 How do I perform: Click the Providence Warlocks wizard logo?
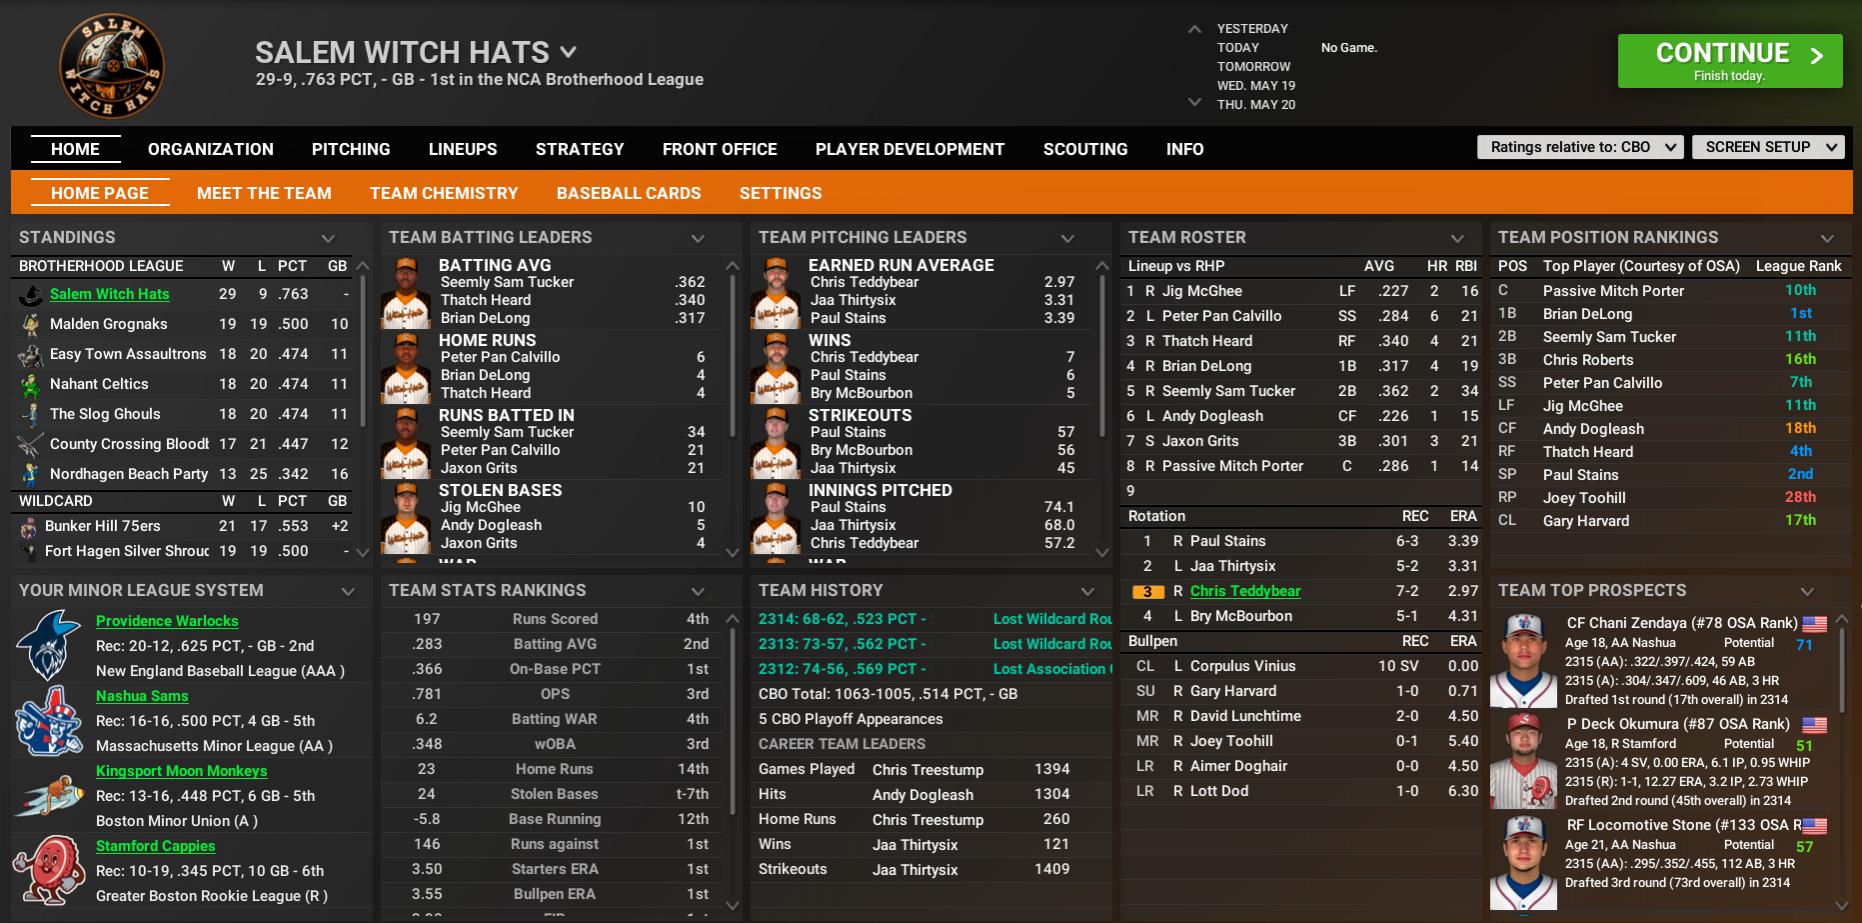pos(48,646)
